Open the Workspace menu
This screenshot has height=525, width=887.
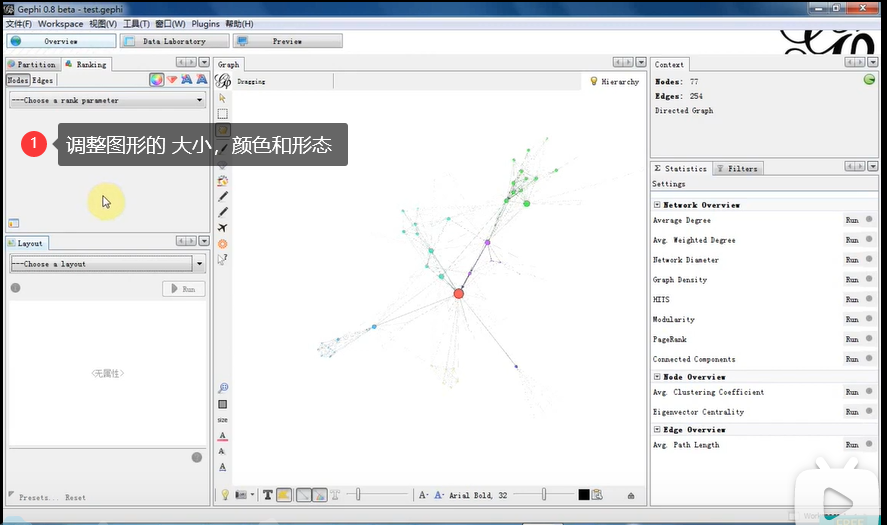tap(61, 24)
